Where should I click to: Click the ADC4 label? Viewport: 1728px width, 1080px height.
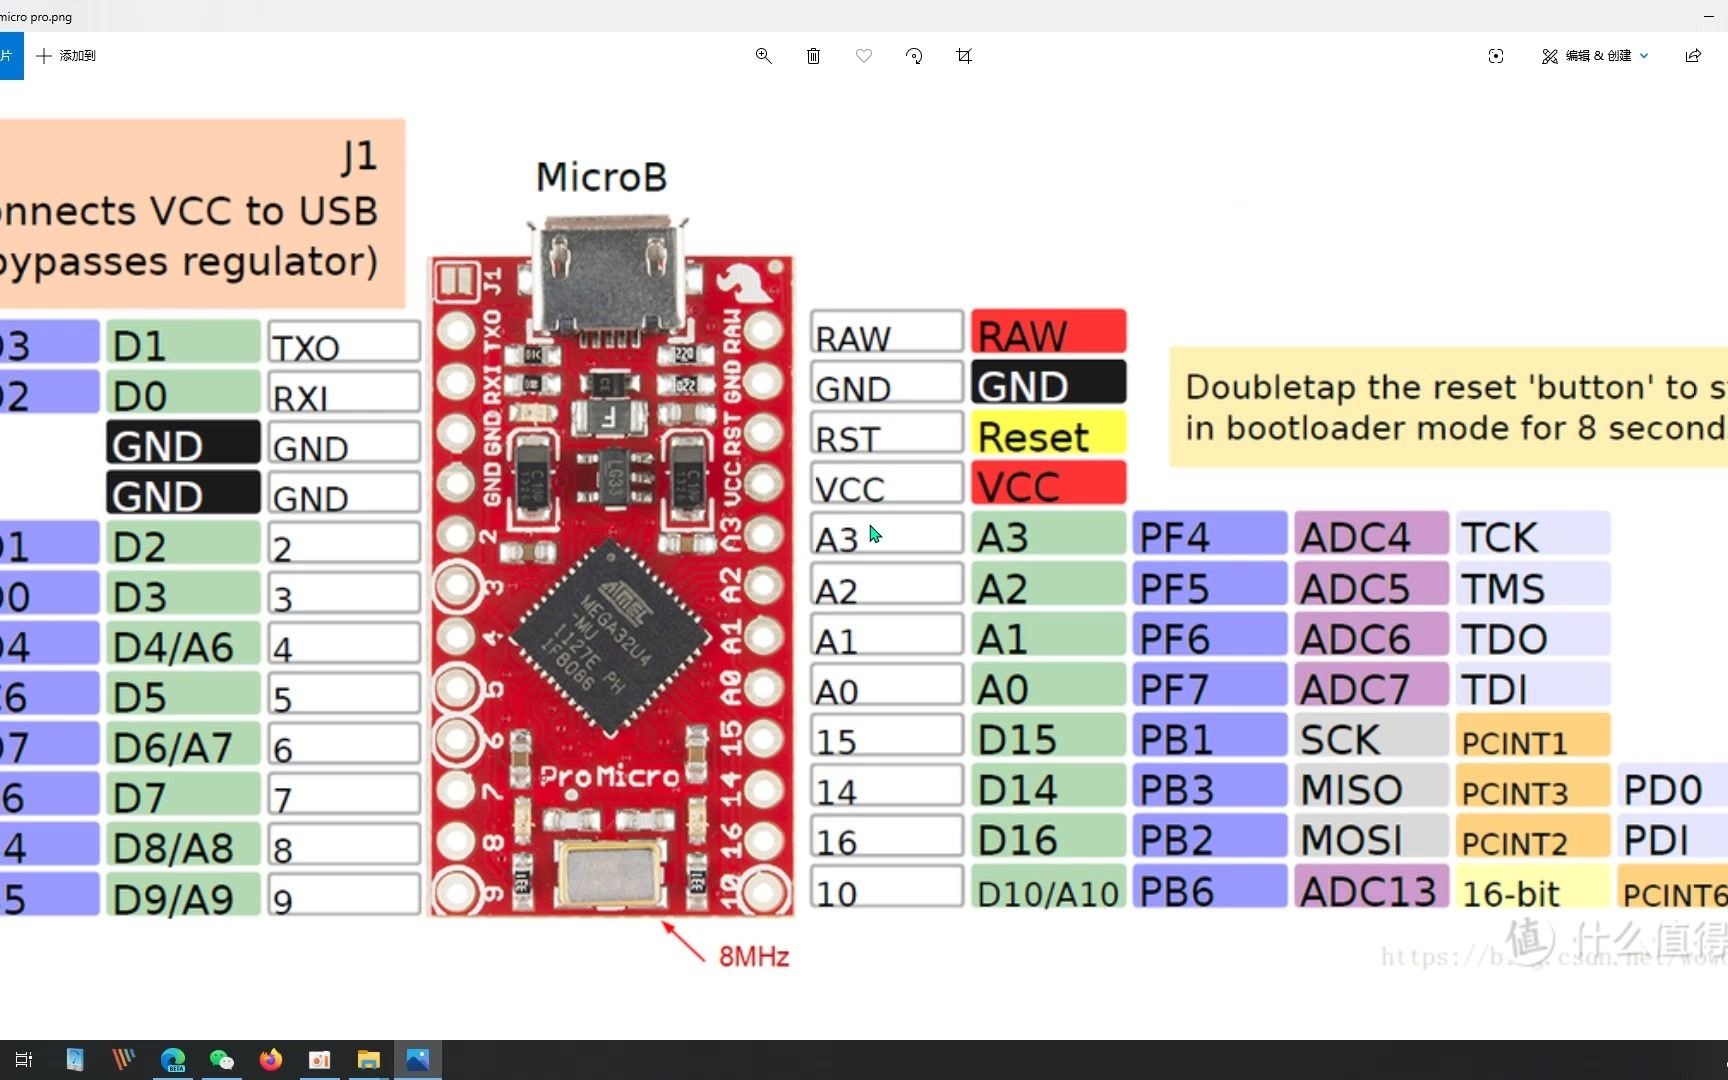click(x=1370, y=536)
